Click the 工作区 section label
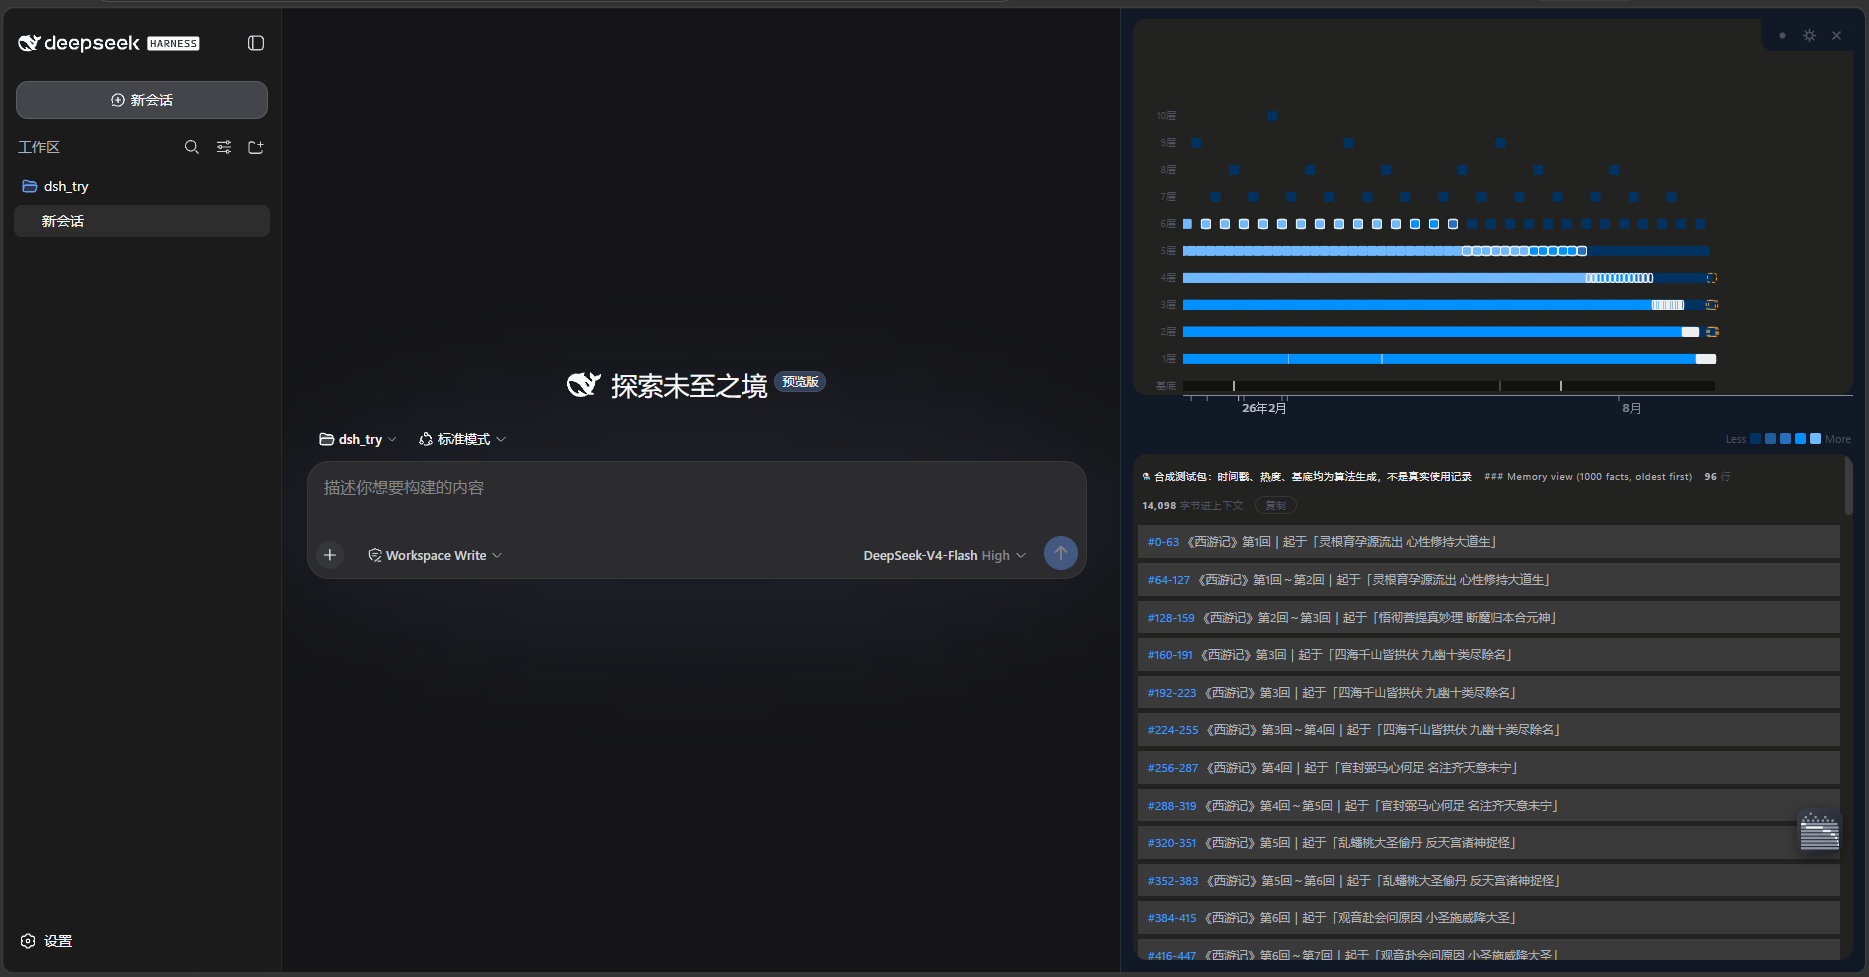 (x=39, y=147)
